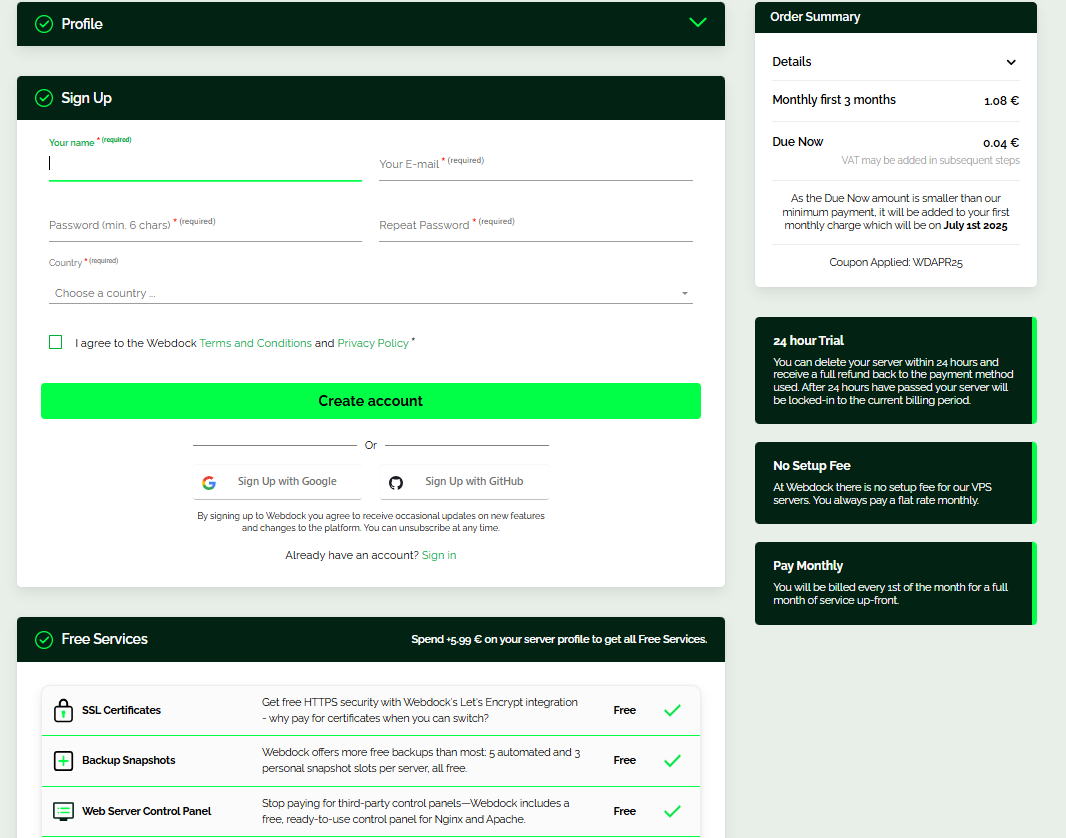Click the 'Backup Snapshots' row title
1066x838 pixels.
pyautogui.click(x=128, y=761)
